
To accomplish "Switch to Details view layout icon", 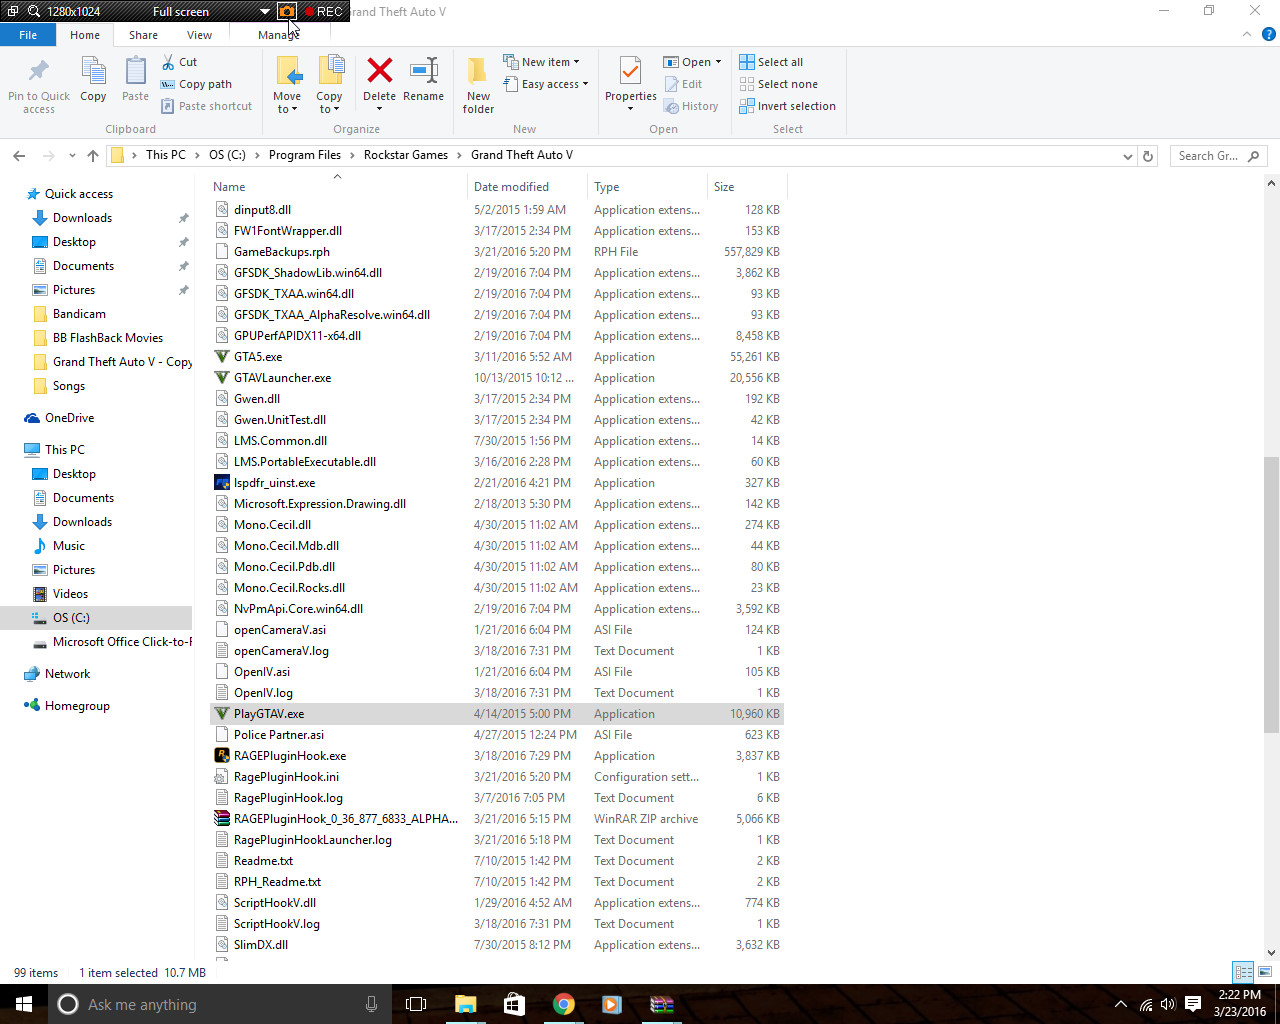I will coord(1243,972).
